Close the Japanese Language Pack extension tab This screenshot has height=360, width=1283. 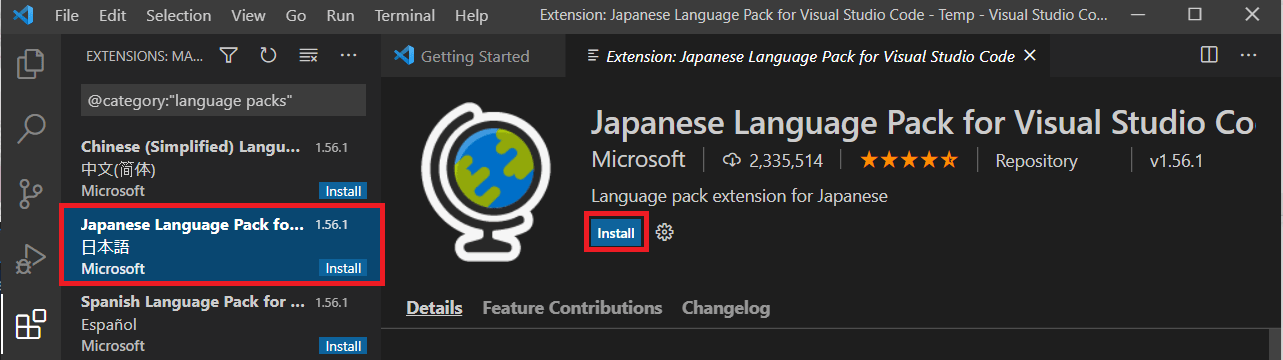point(1031,56)
